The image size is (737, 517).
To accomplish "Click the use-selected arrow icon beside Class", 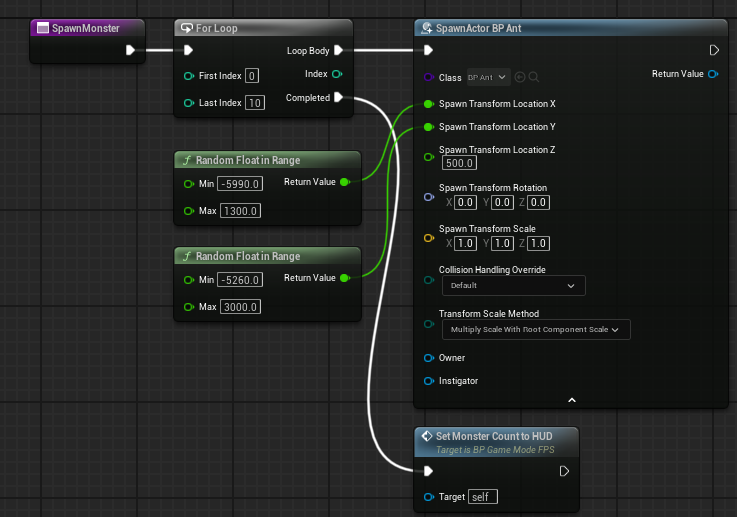I will [x=520, y=77].
